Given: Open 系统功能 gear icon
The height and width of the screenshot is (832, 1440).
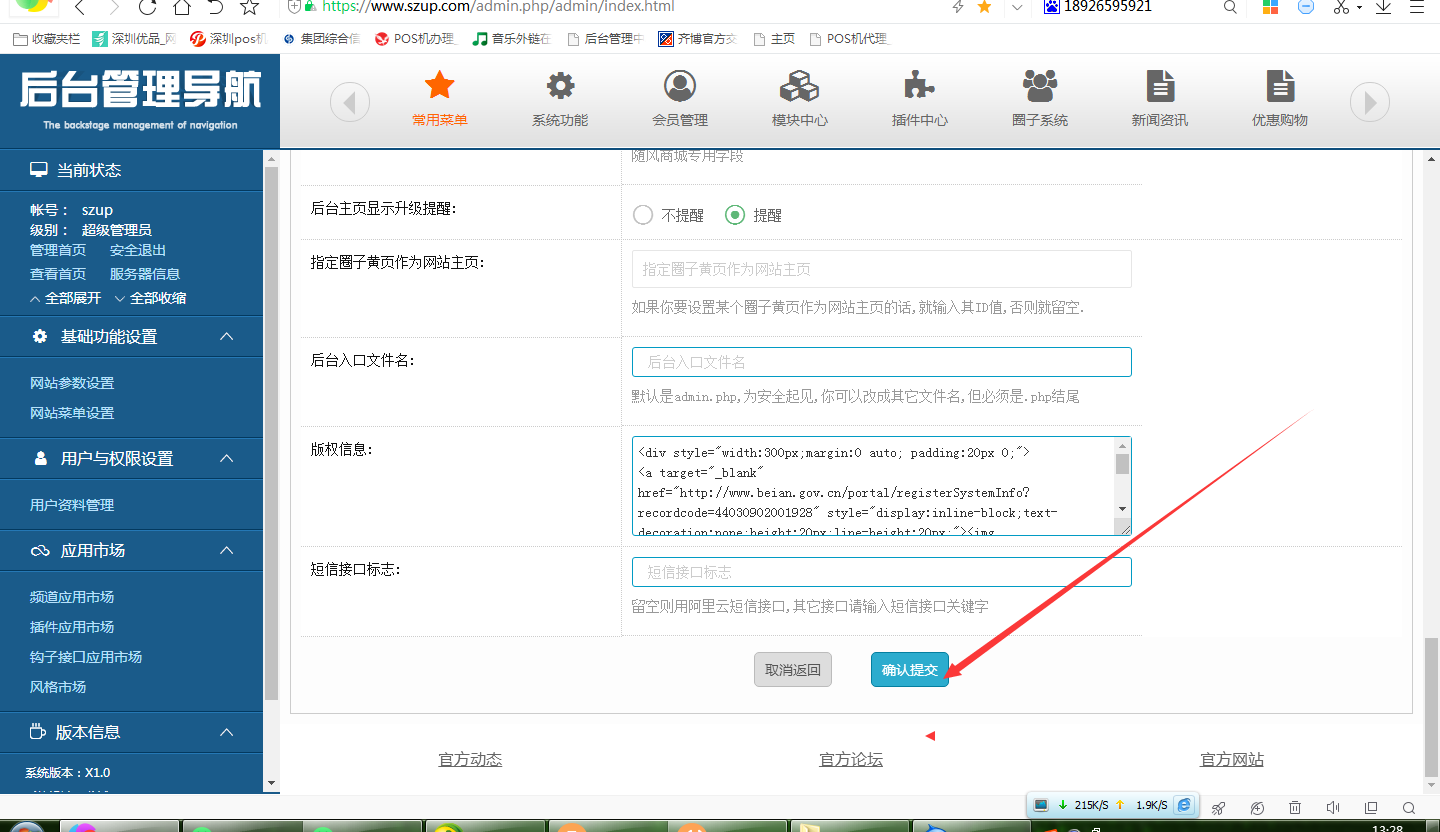Looking at the screenshot, I should coord(560,87).
